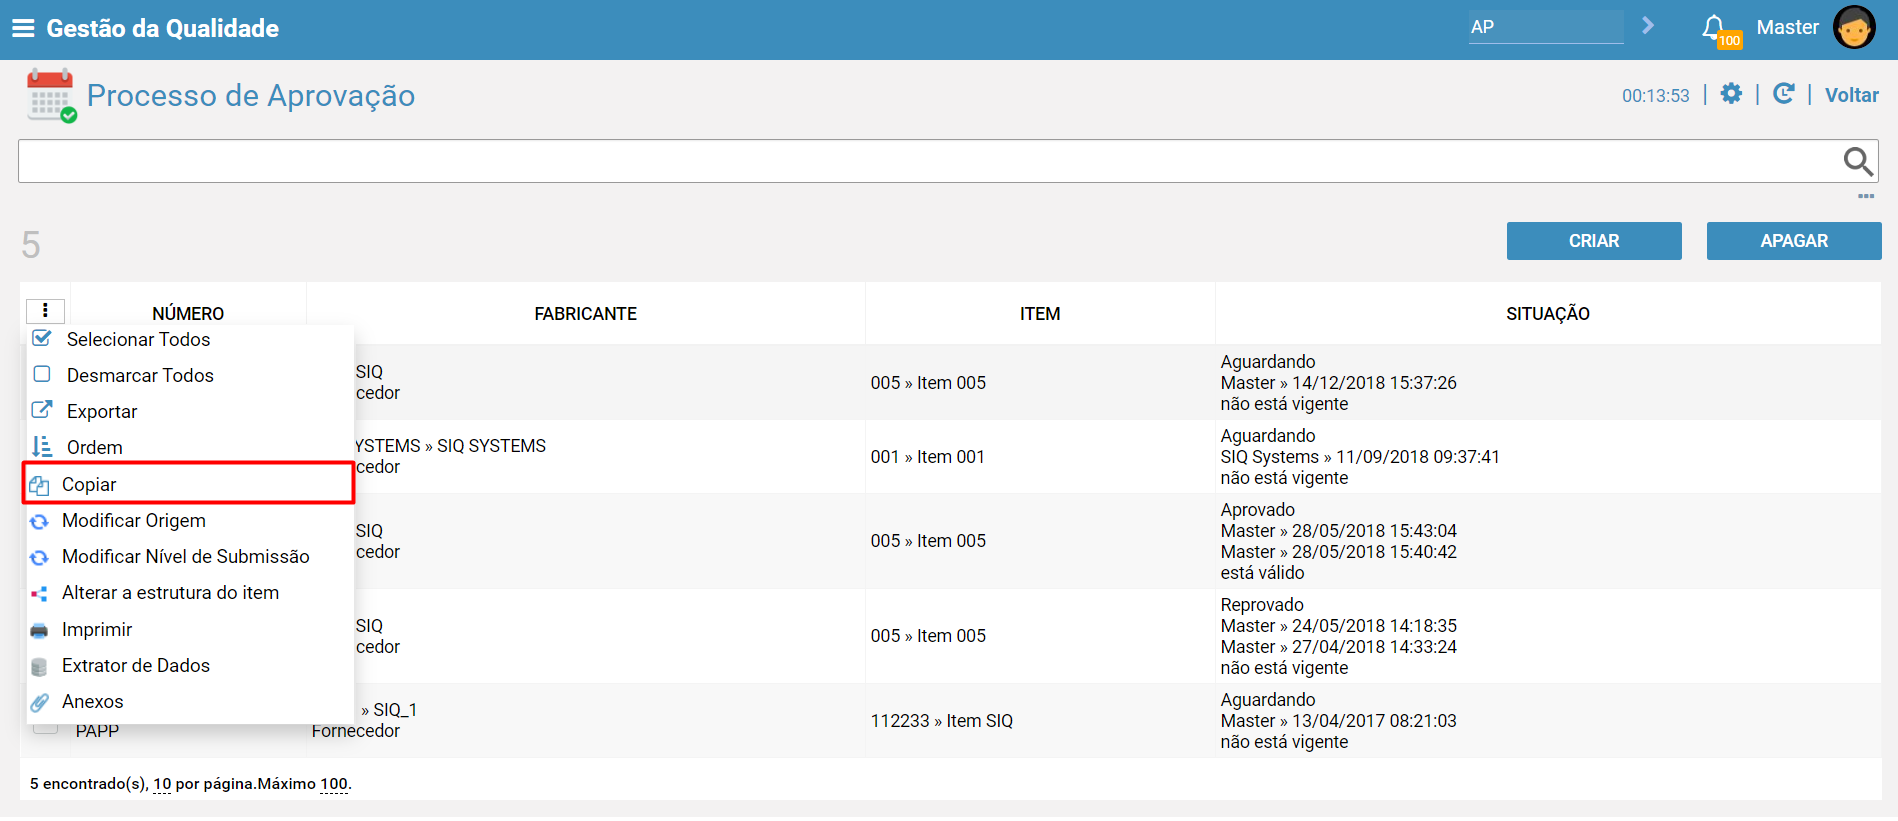Click the Master username label
1898x821 pixels.
[1788, 27]
